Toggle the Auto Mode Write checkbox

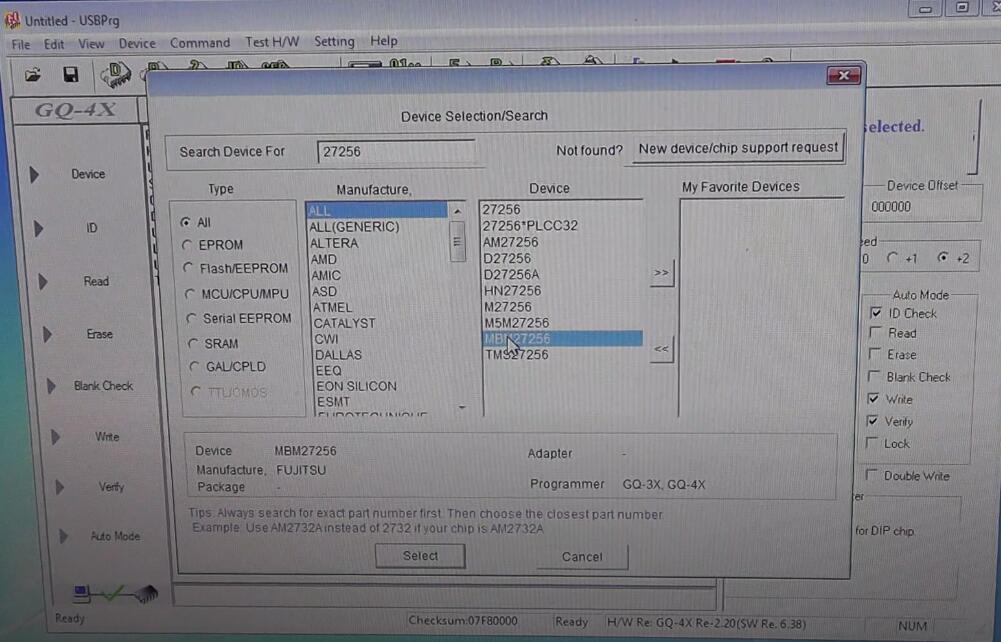[873, 399]
